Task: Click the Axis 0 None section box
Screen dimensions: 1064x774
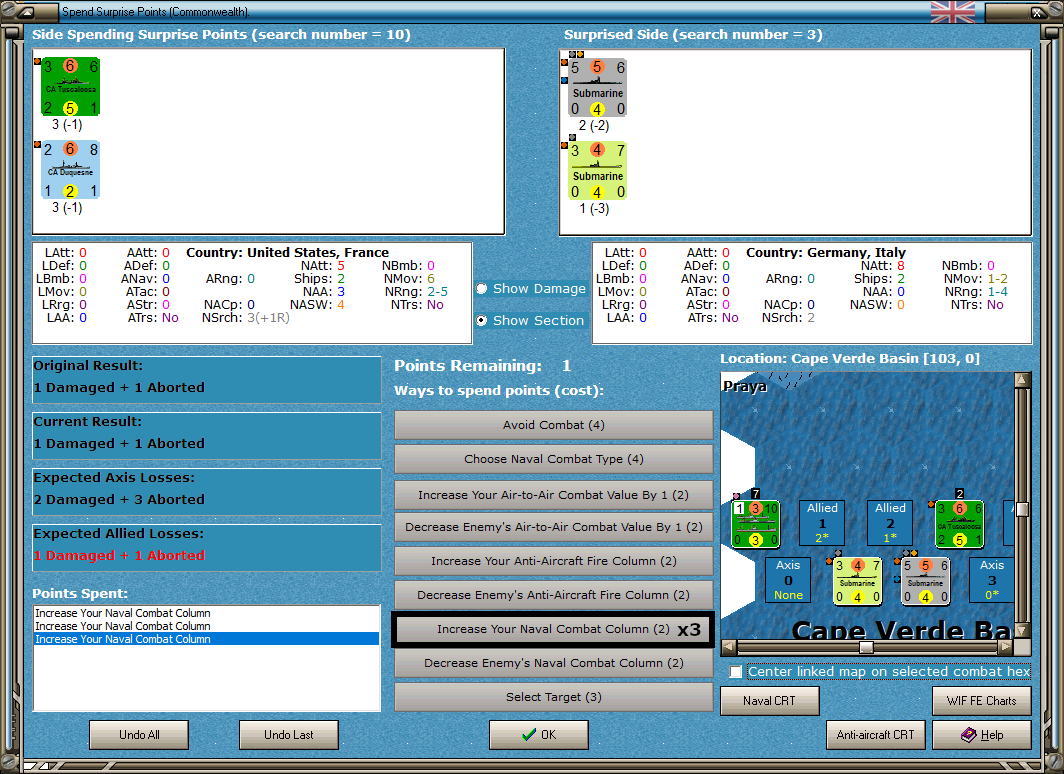Action: [788, 580]
